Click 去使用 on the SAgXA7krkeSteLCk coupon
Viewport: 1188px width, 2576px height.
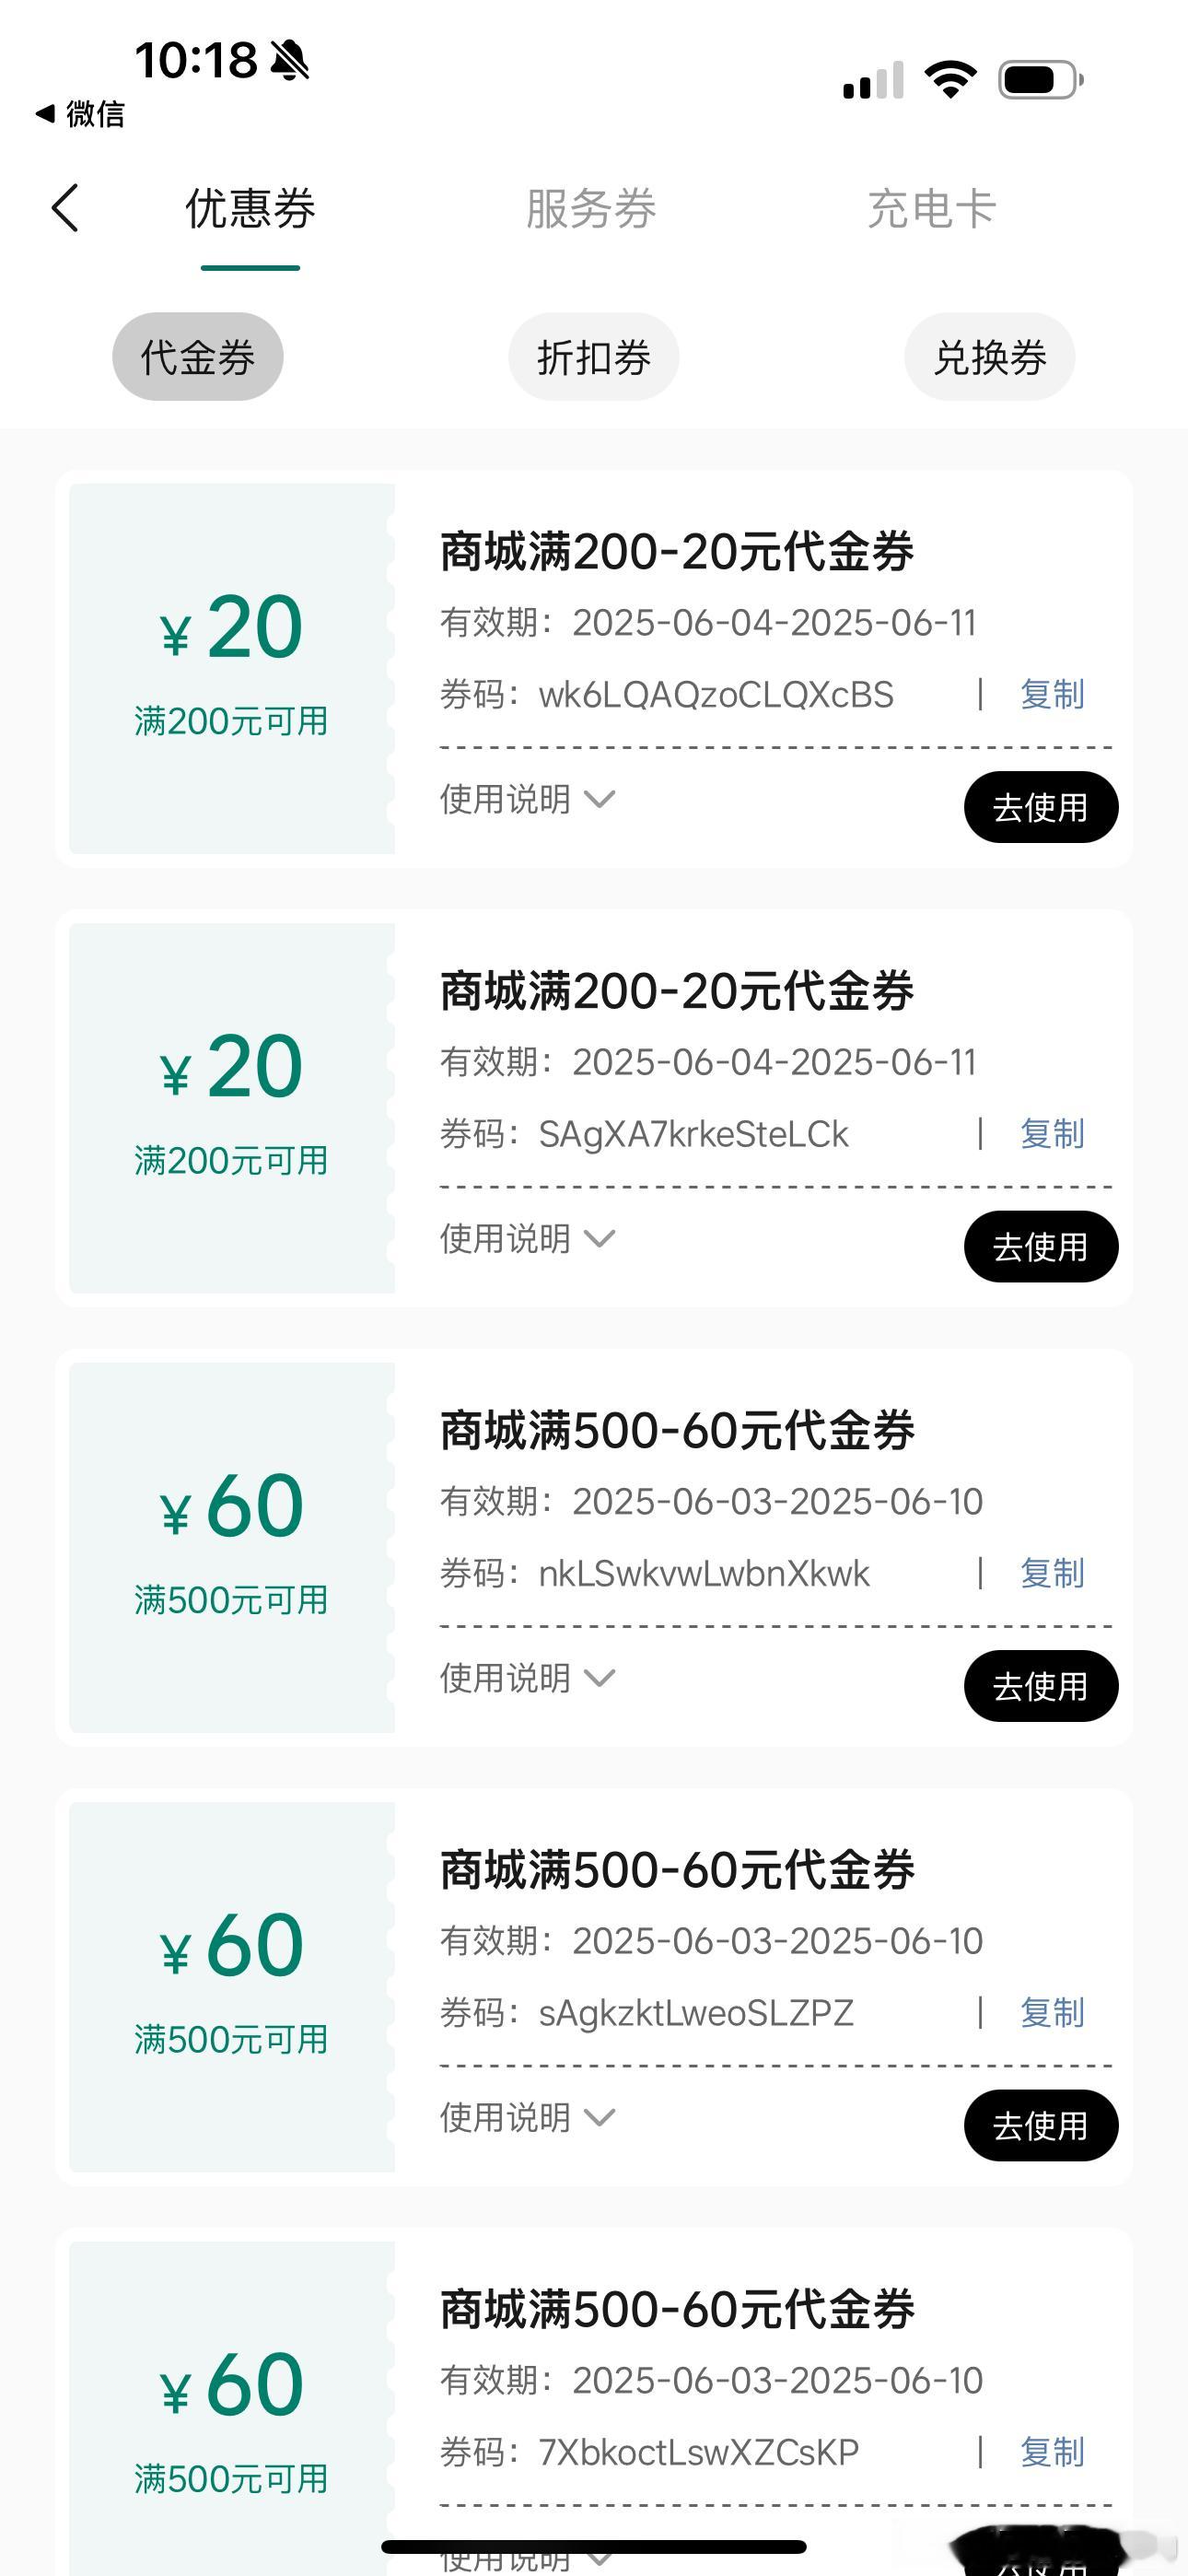point(1041,1246)
